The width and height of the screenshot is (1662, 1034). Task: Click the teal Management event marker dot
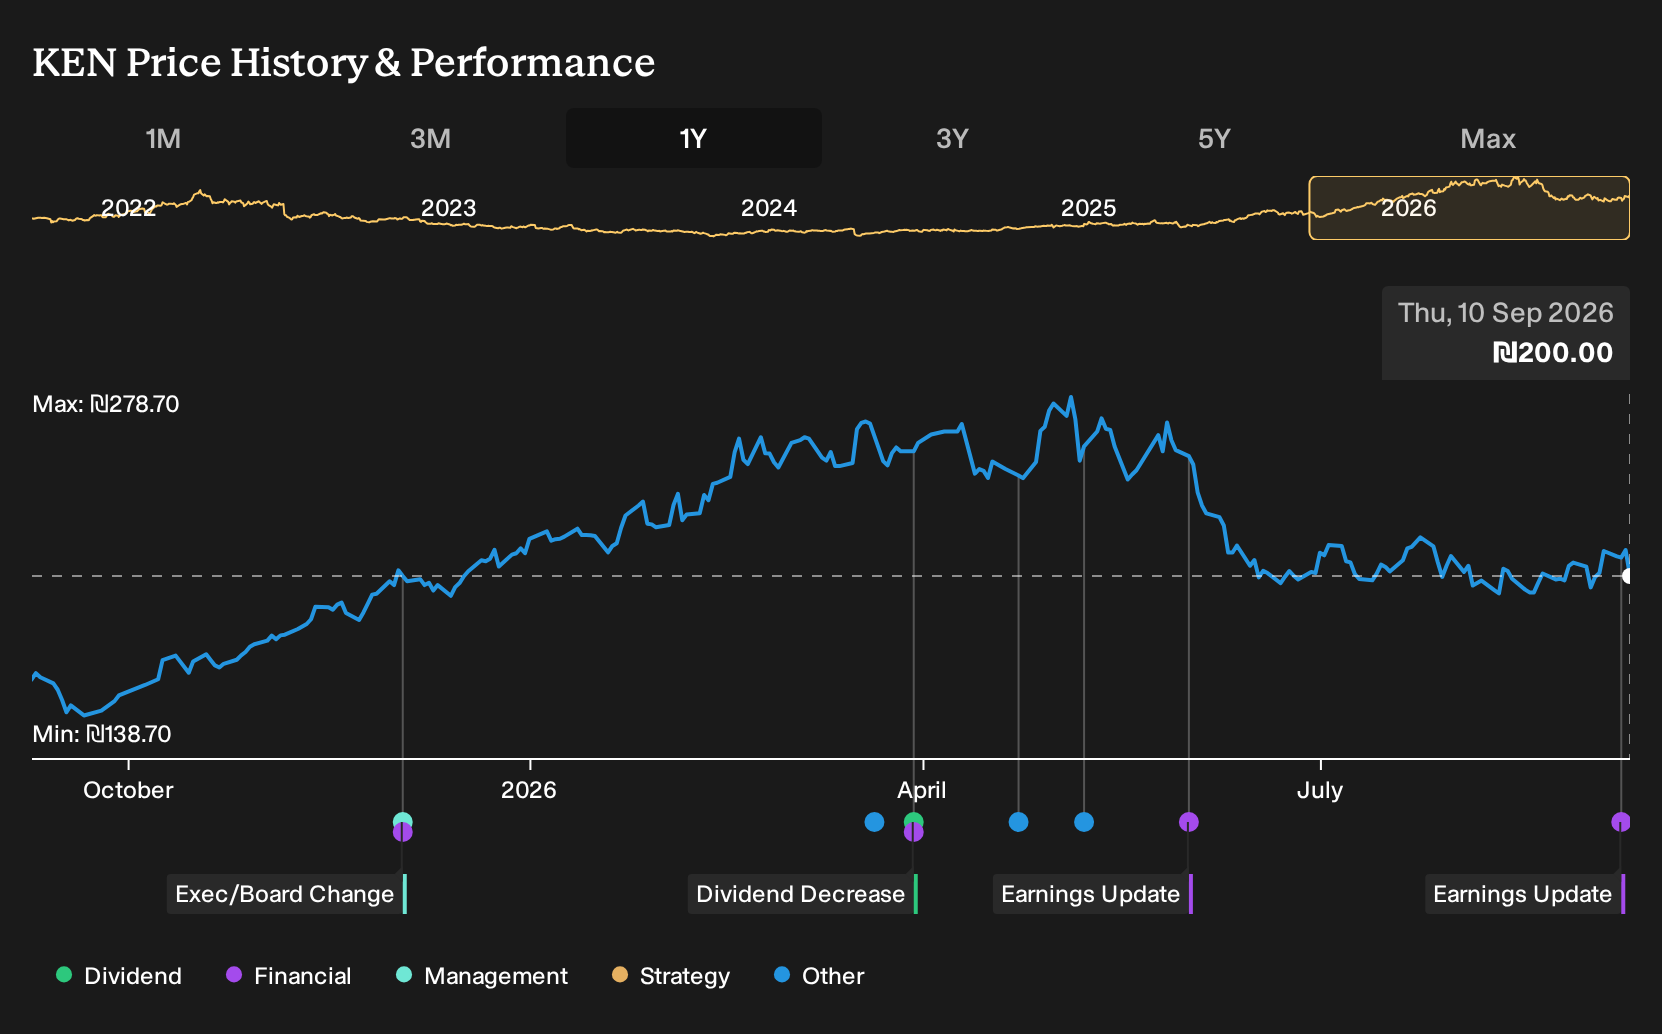(x=402, y=821)
